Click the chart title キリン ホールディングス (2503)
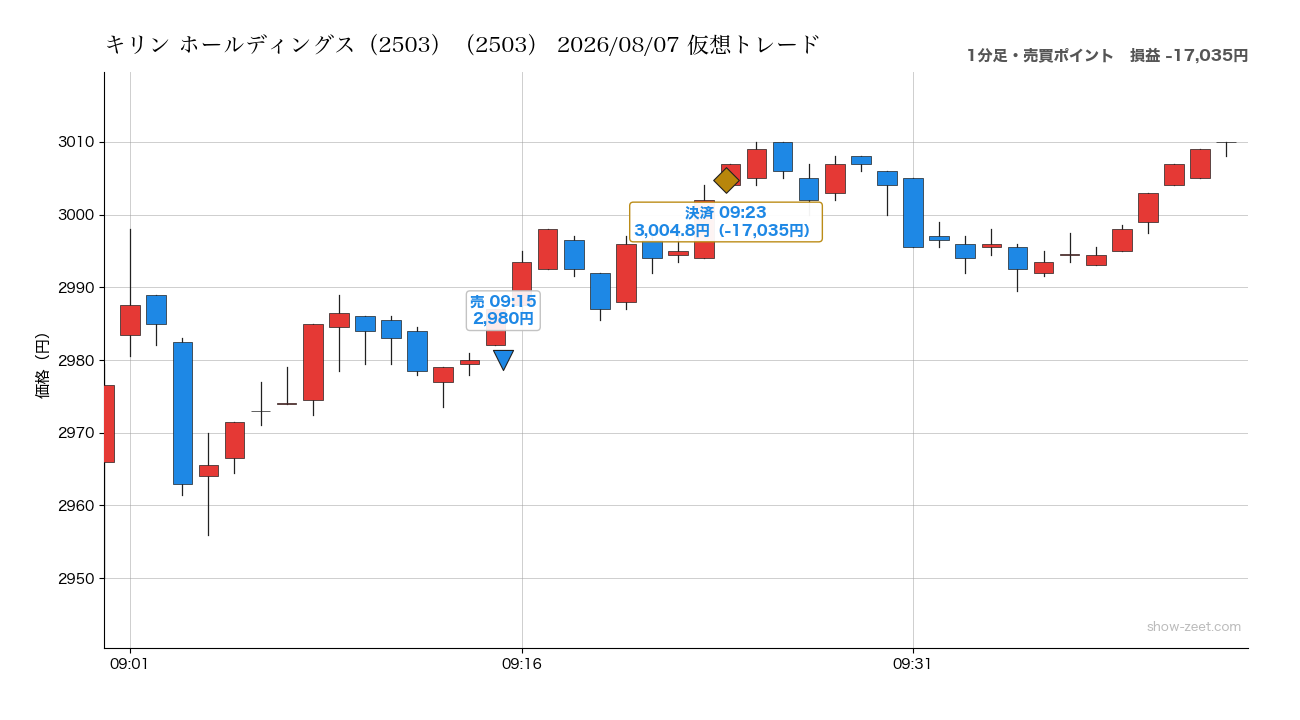The image size is (1300, 720). [462, 45]
